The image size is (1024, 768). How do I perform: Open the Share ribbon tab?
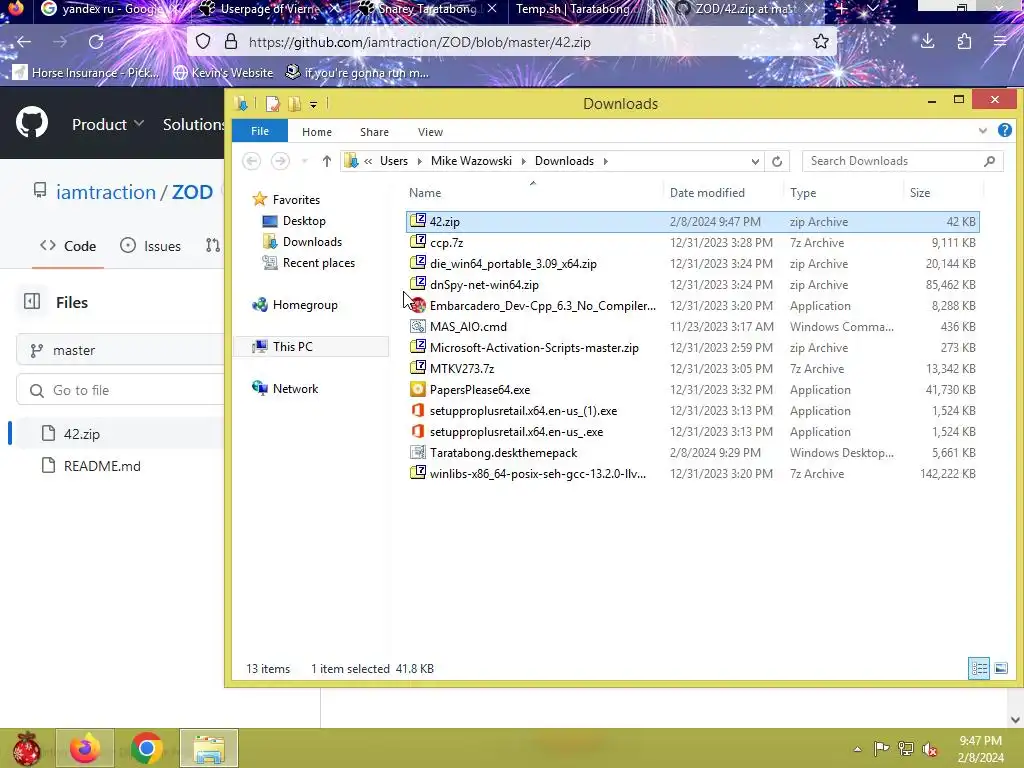tap(374, 132)
